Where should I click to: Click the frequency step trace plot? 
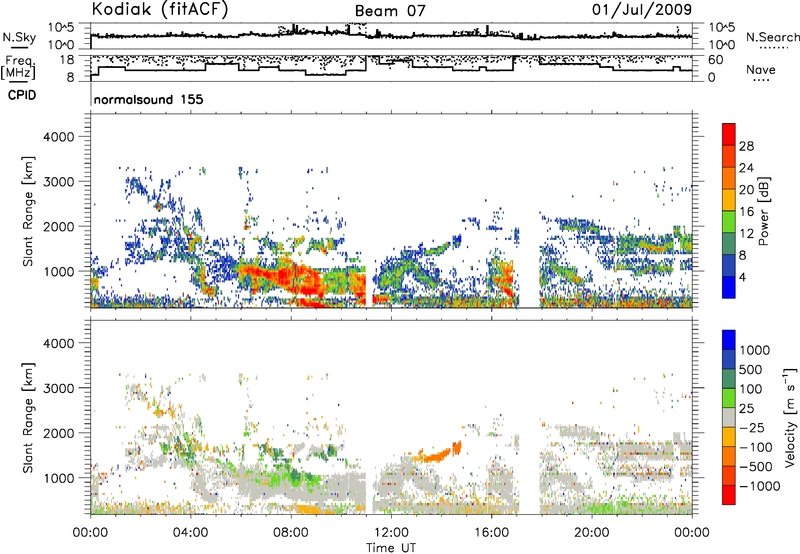pyautogui.click(x=391, y=68)
